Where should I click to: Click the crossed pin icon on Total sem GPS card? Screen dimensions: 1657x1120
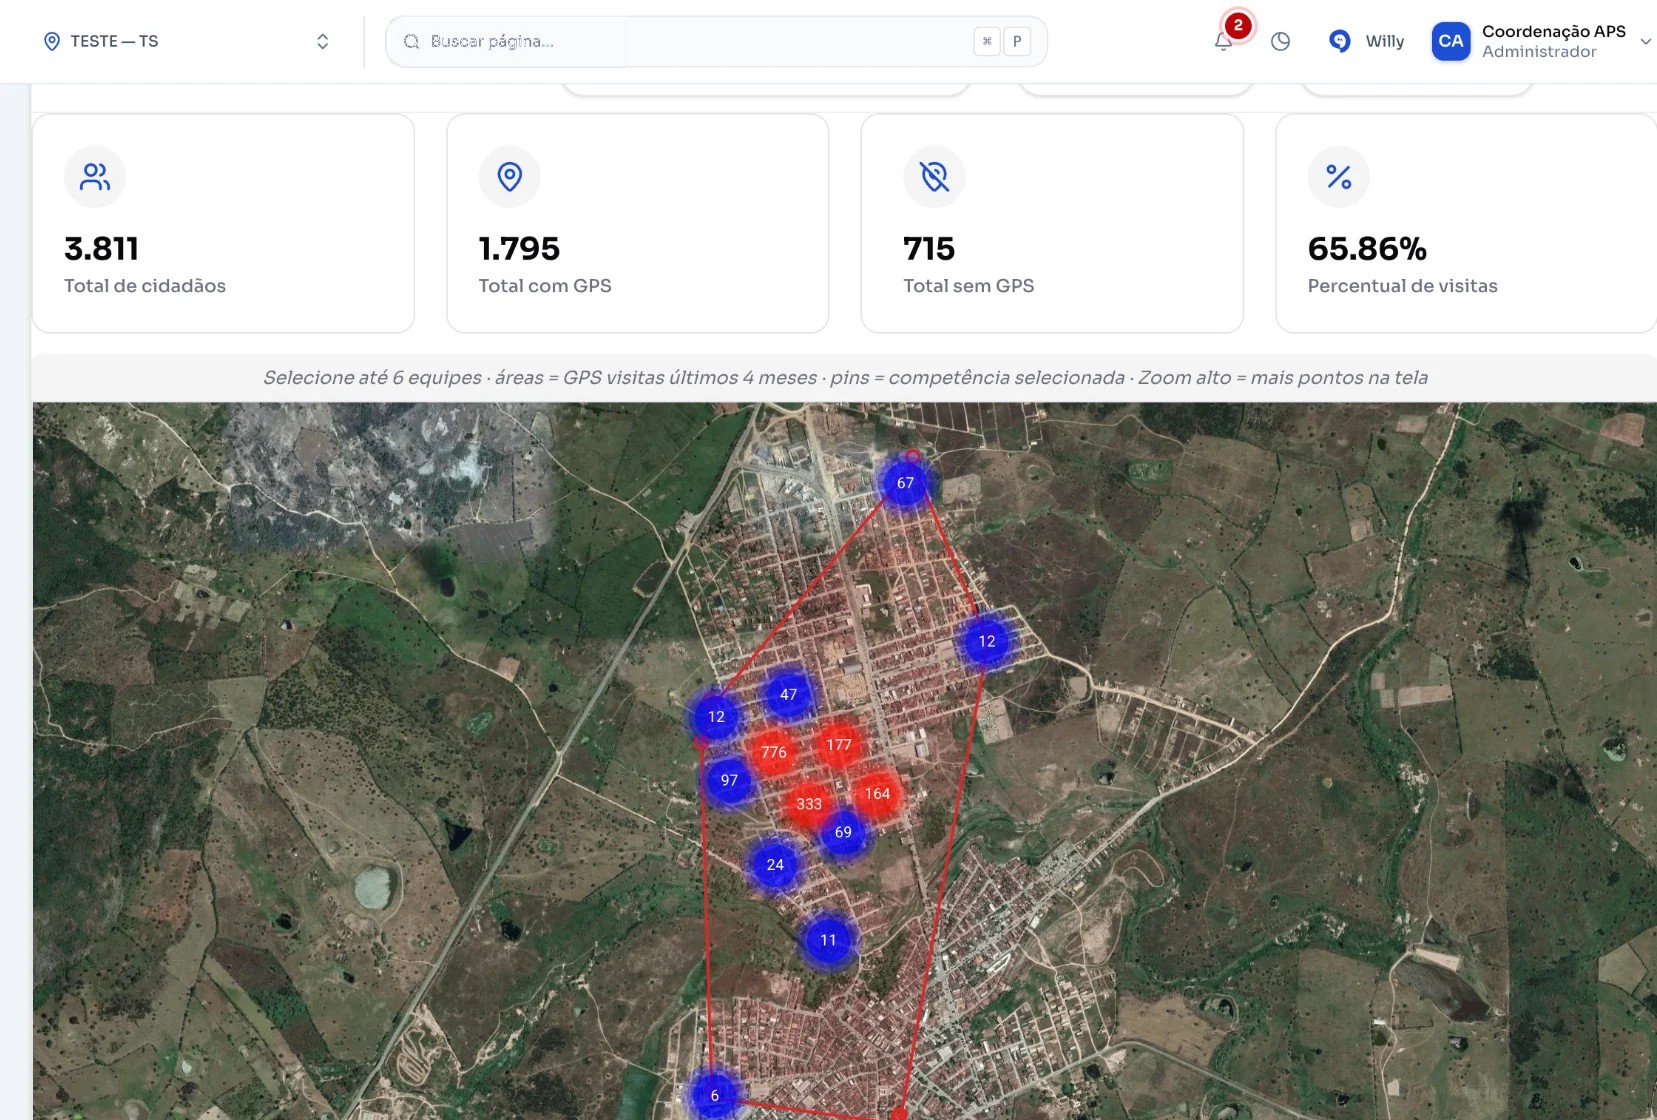click(934, 177)
